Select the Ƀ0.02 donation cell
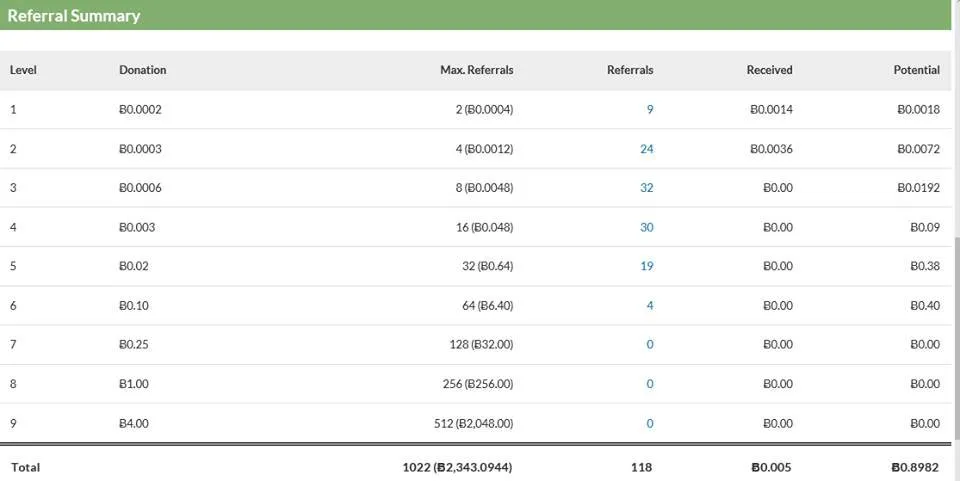960x481 pixels. 133,266
